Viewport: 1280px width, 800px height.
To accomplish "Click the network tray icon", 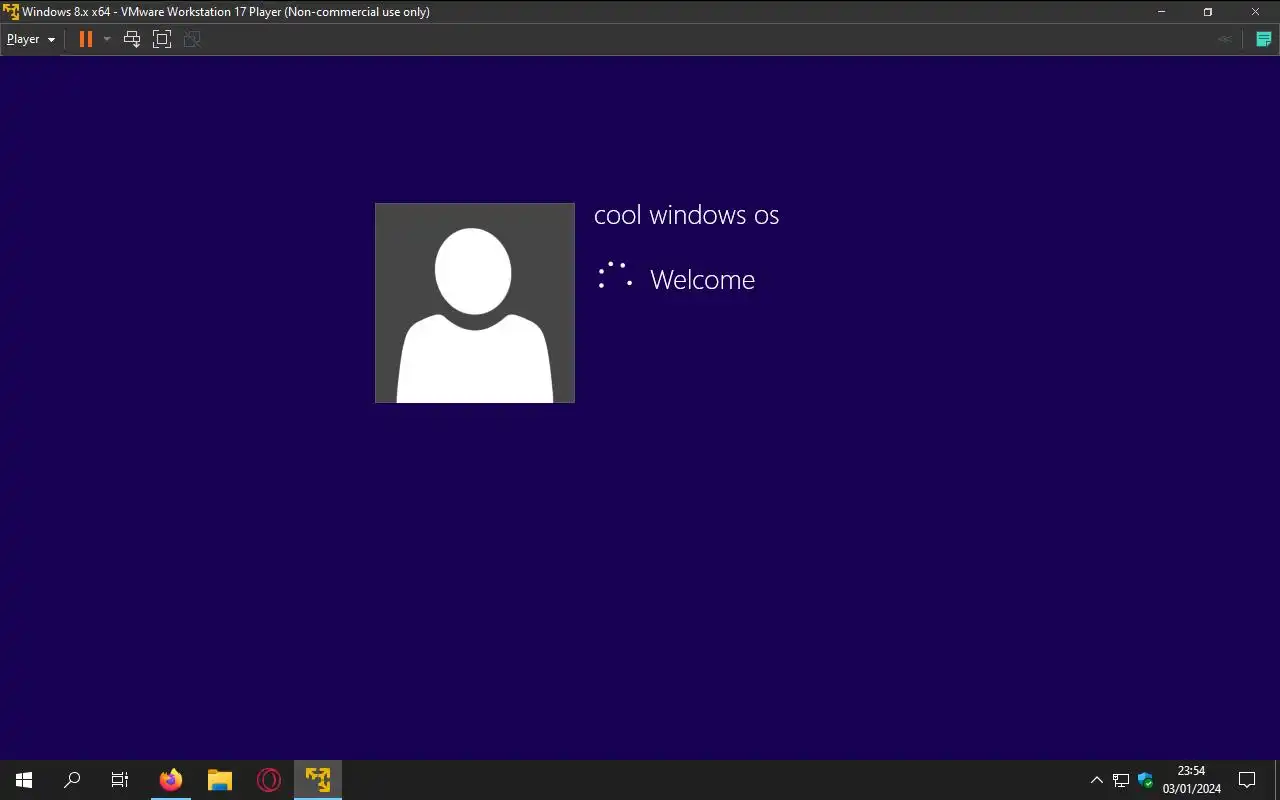I will [x=1121, y=780].
